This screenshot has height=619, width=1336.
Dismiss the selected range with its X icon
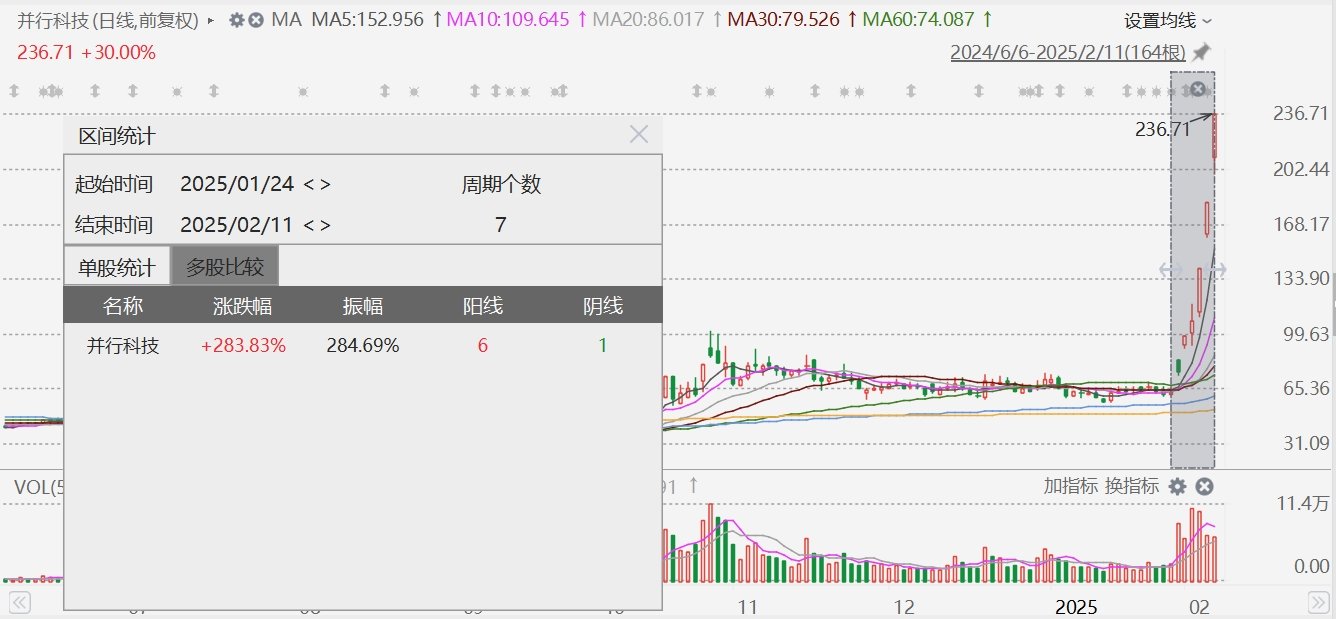[x=1198, y=89]
